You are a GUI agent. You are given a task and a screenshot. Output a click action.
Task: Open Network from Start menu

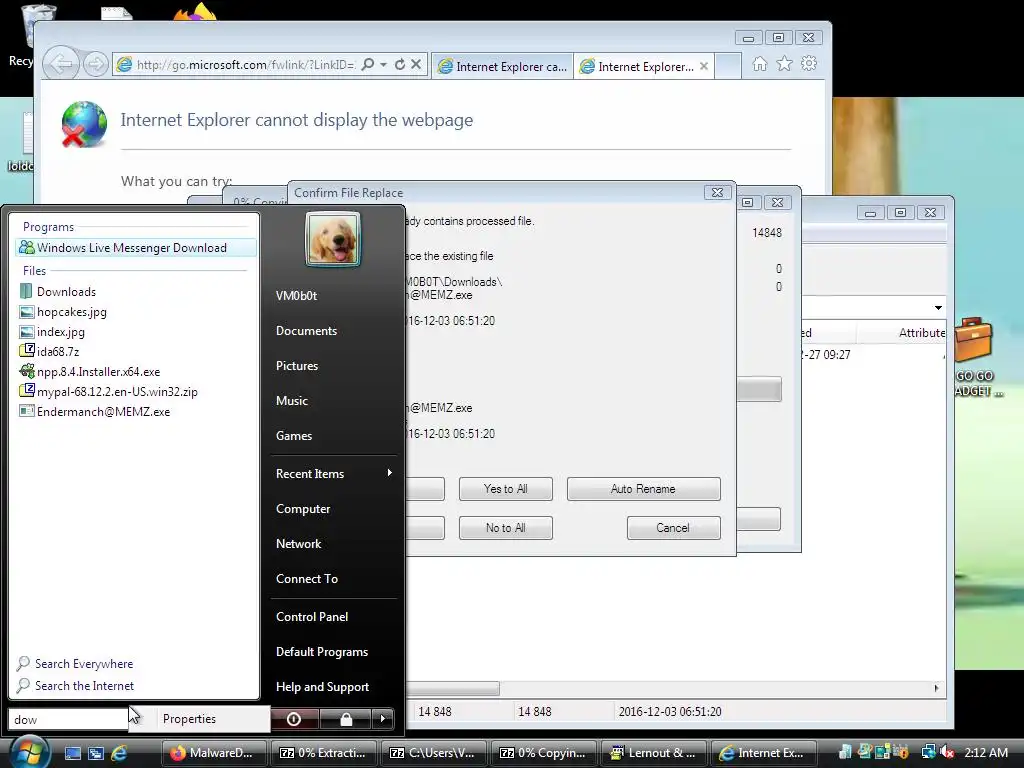(298, 544)
